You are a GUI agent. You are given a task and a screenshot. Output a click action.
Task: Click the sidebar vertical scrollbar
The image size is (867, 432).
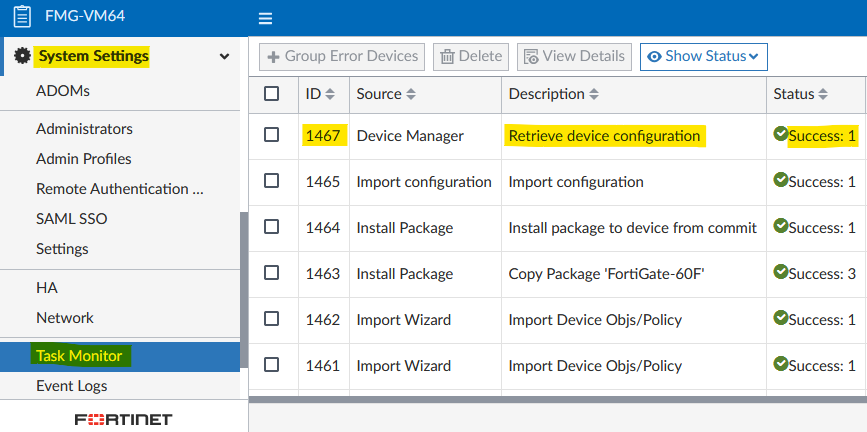coord(244,290)
